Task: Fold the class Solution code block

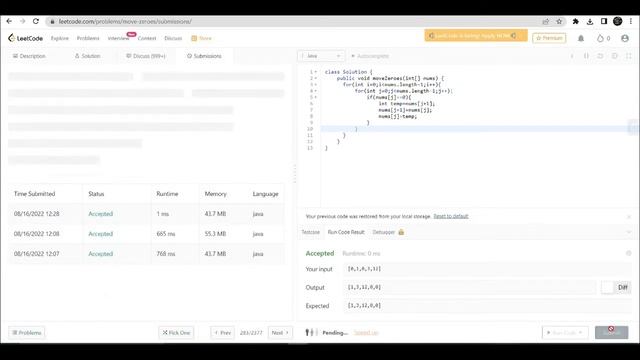Action: point(316,72)
